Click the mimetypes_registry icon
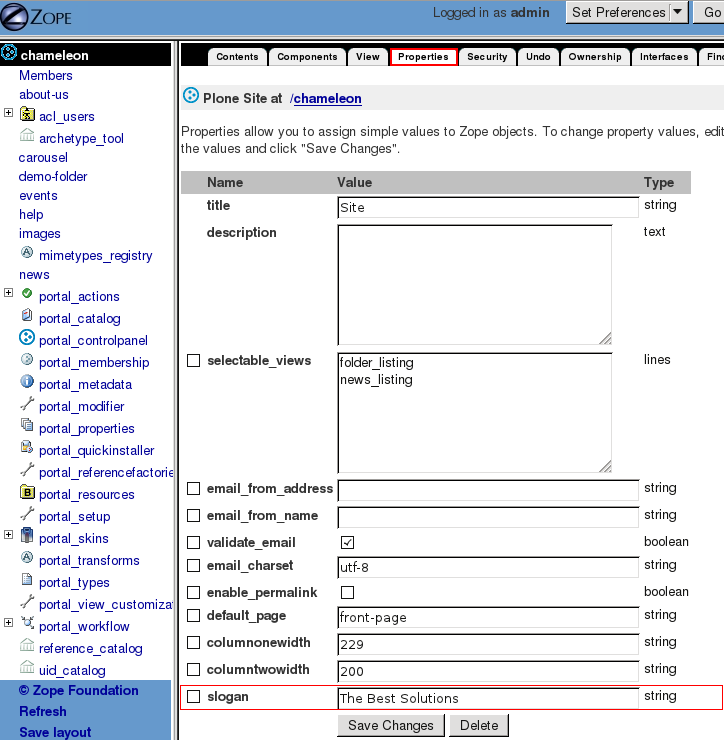The width and height of the screenshot is (724, 740). [27, 252]
